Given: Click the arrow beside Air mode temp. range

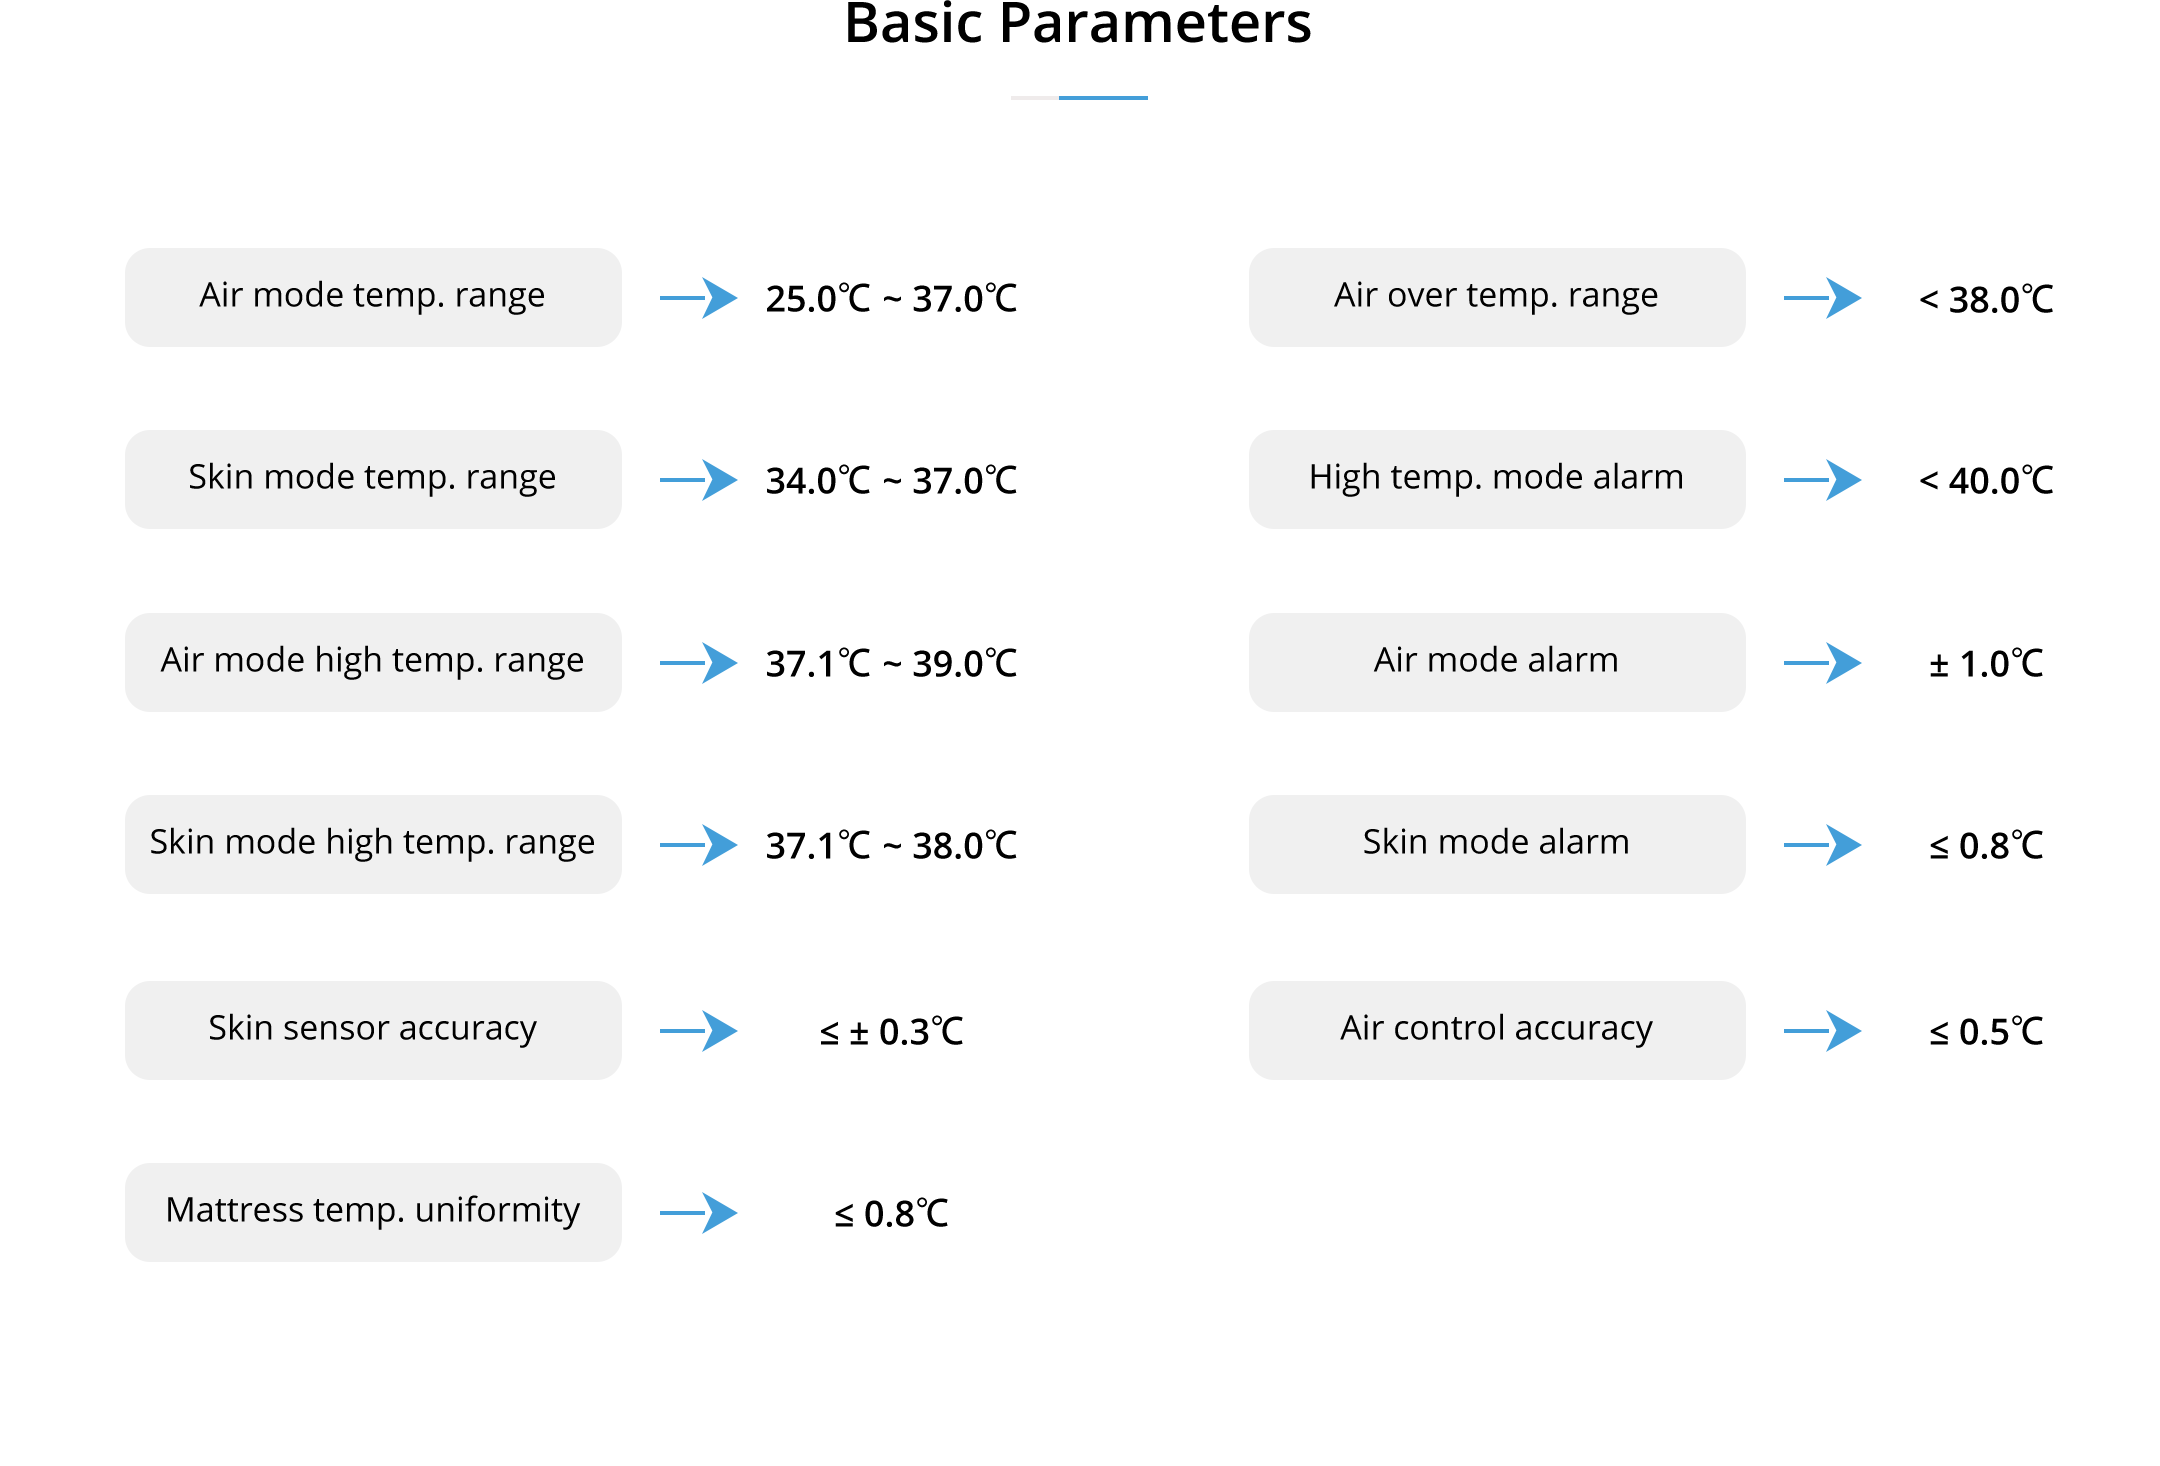Looking at the screenshot, I should point(699,298).
